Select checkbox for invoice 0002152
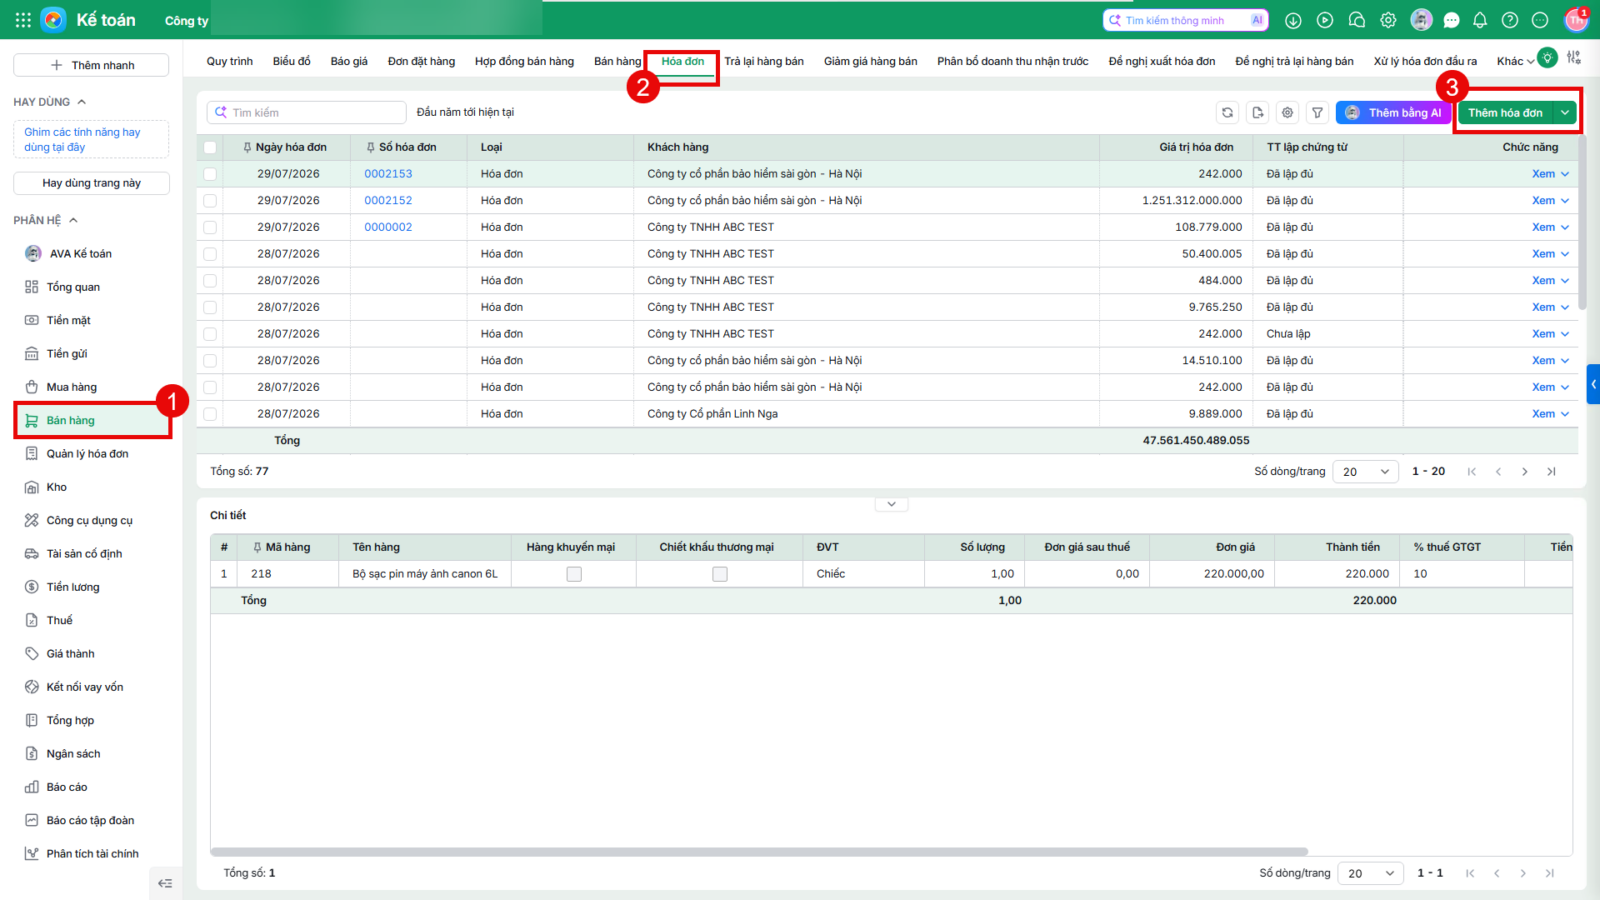The width and height of the screenshot is (1600, 900). (210, 201)
